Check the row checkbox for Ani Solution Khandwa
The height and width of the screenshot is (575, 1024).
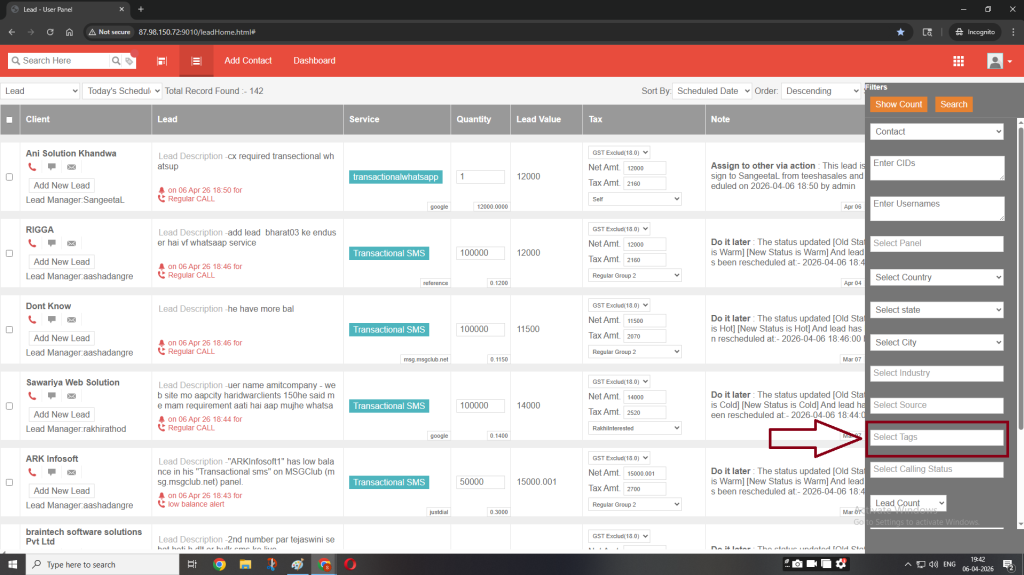10,177
